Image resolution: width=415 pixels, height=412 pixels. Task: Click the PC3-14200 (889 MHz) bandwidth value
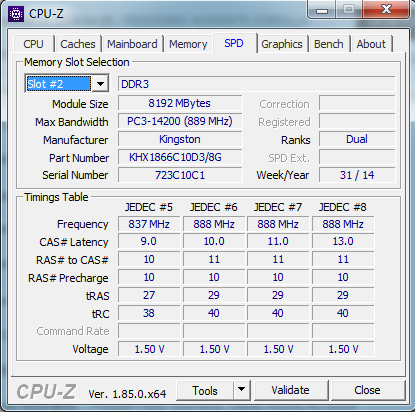tap(180, 121)
